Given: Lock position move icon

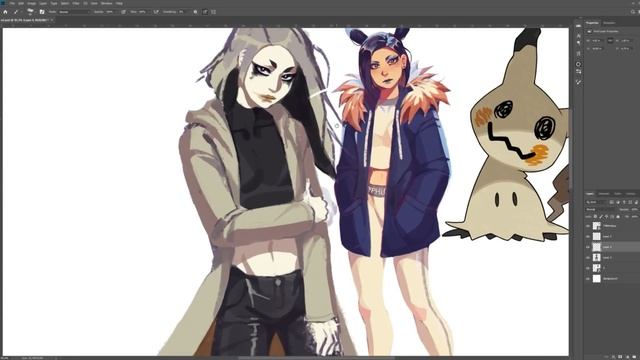Looking at the screenshot, I should coord(607,216).
